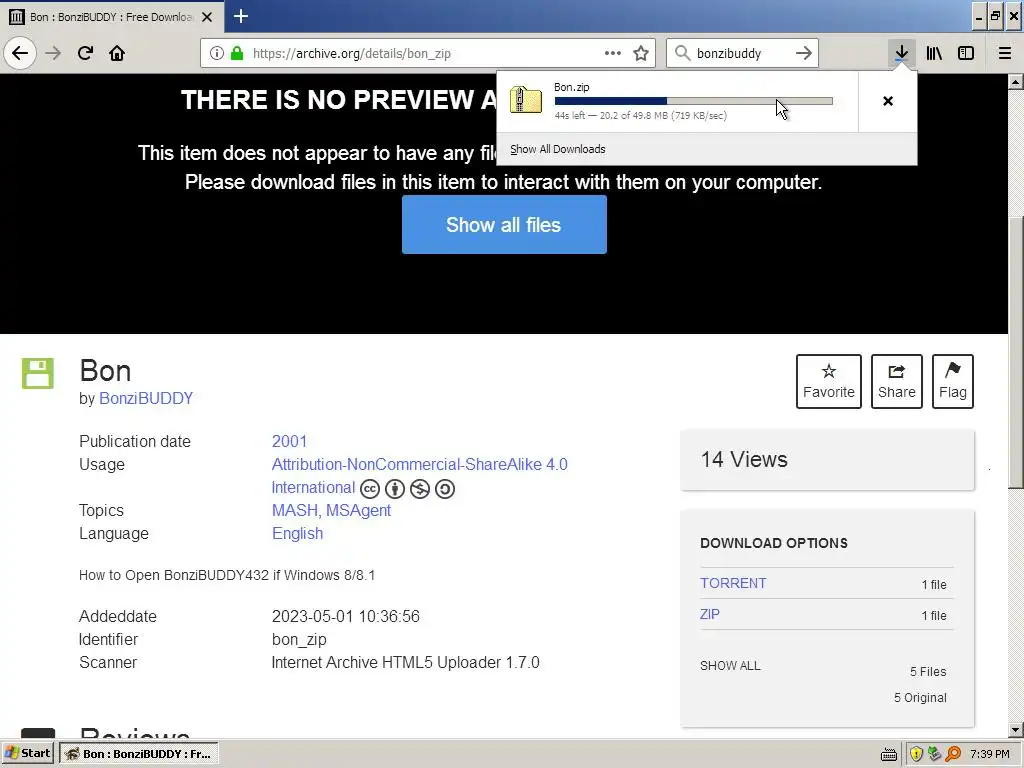Image resolution: width=1024 pixels, height=768 pixels.
Task: Click the Bon : BonziBUDDY taskbar button
Action: [138, 754]
